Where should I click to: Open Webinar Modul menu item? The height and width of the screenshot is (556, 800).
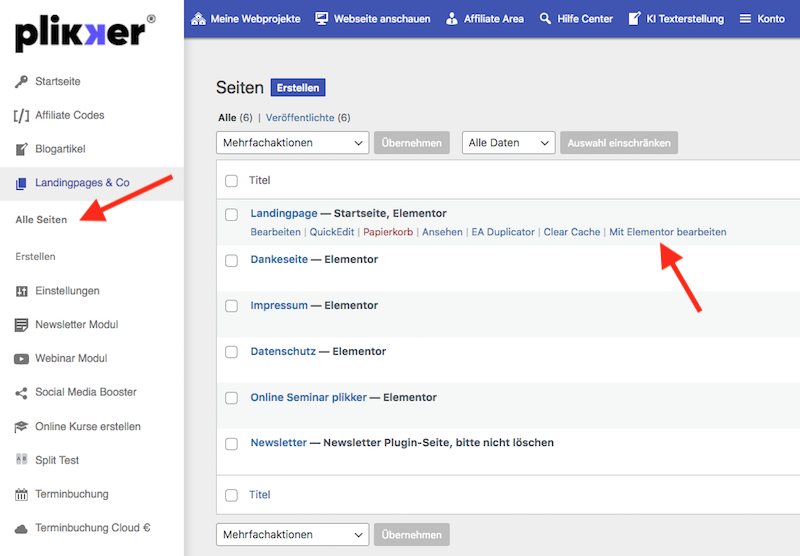coord(71,359)
